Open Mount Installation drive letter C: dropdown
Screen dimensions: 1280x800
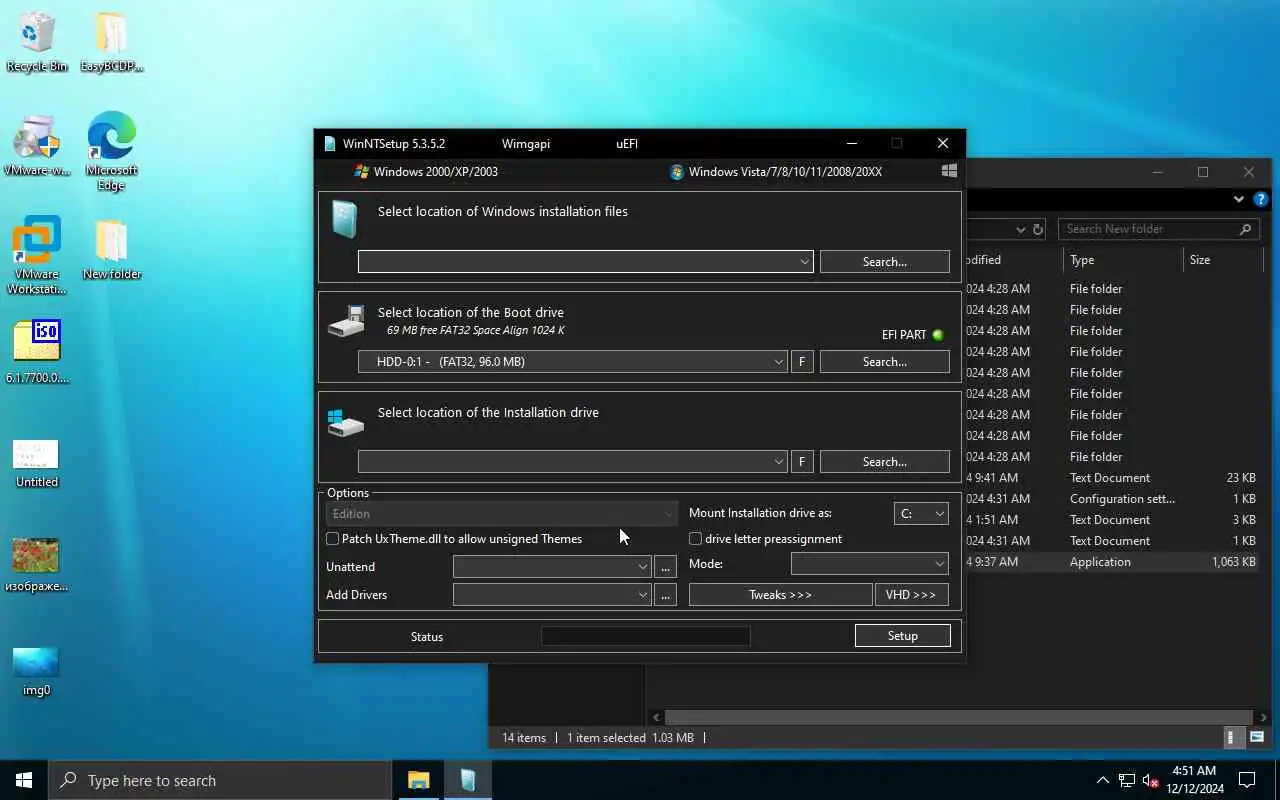tap(921, 513)
